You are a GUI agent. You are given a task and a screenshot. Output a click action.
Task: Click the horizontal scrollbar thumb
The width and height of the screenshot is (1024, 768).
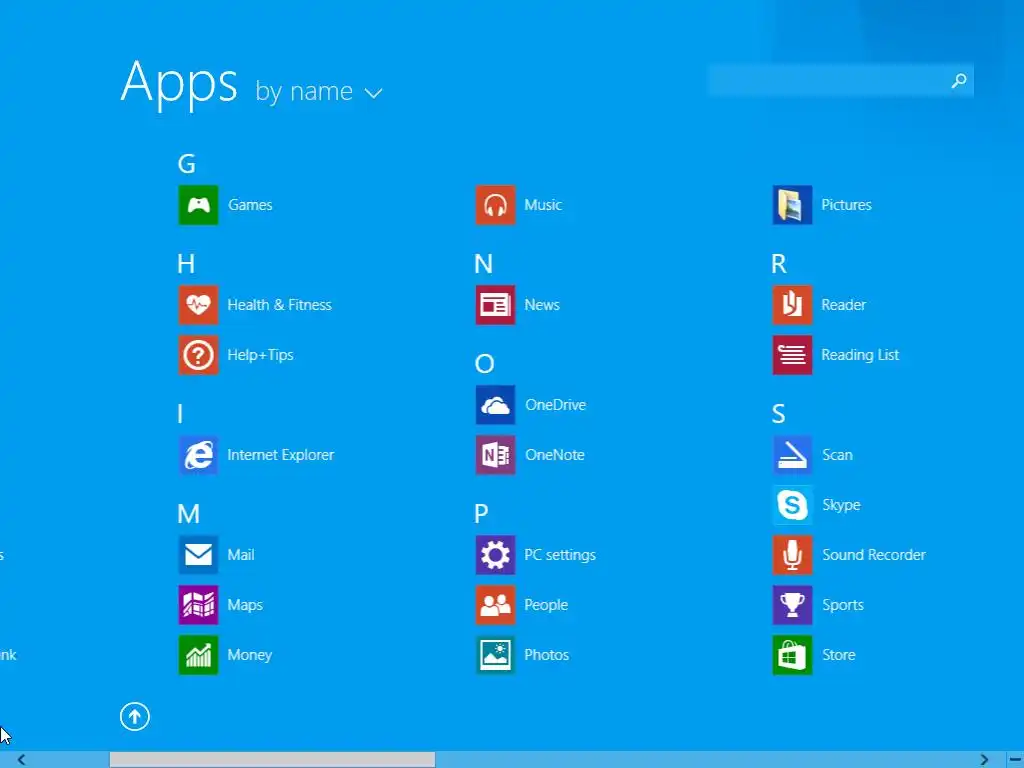point(272,760)
